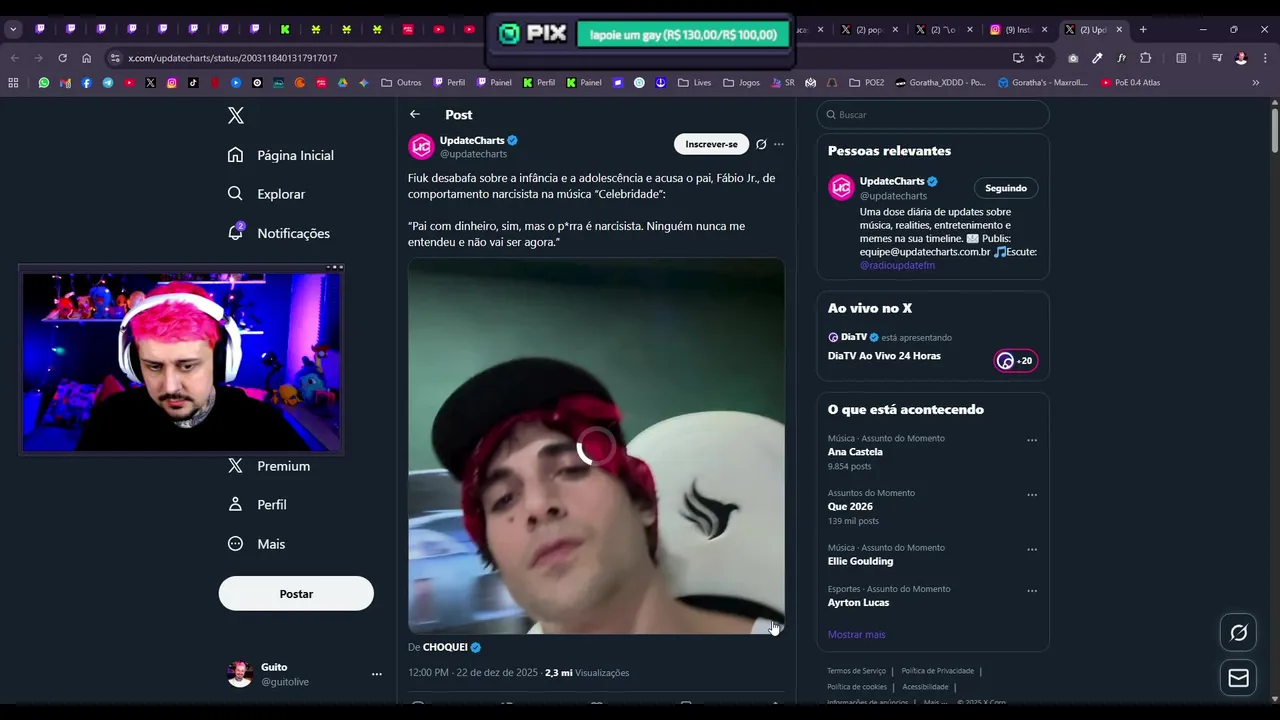Image resolution: width=1280 pixels, height=720 pixels.
Task: Open Notificações bell icon
Action: pos(236,232)
